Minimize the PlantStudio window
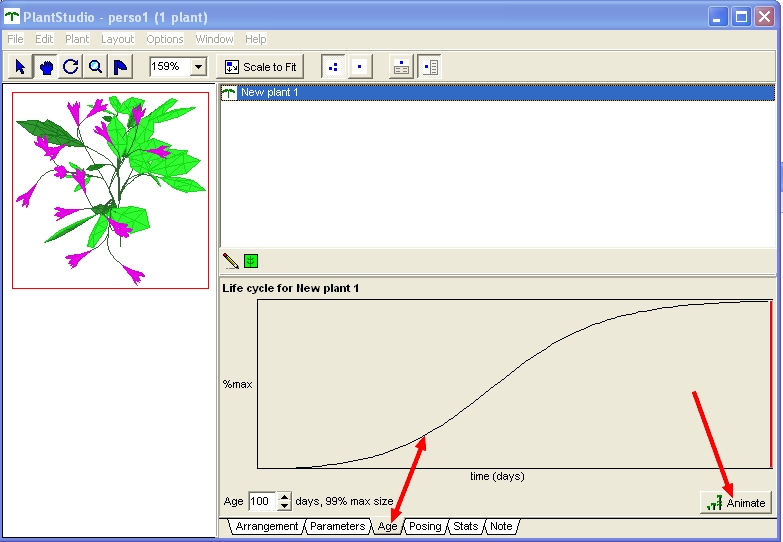783x542 pixels. pyautogui.click(x=718, y=17)
